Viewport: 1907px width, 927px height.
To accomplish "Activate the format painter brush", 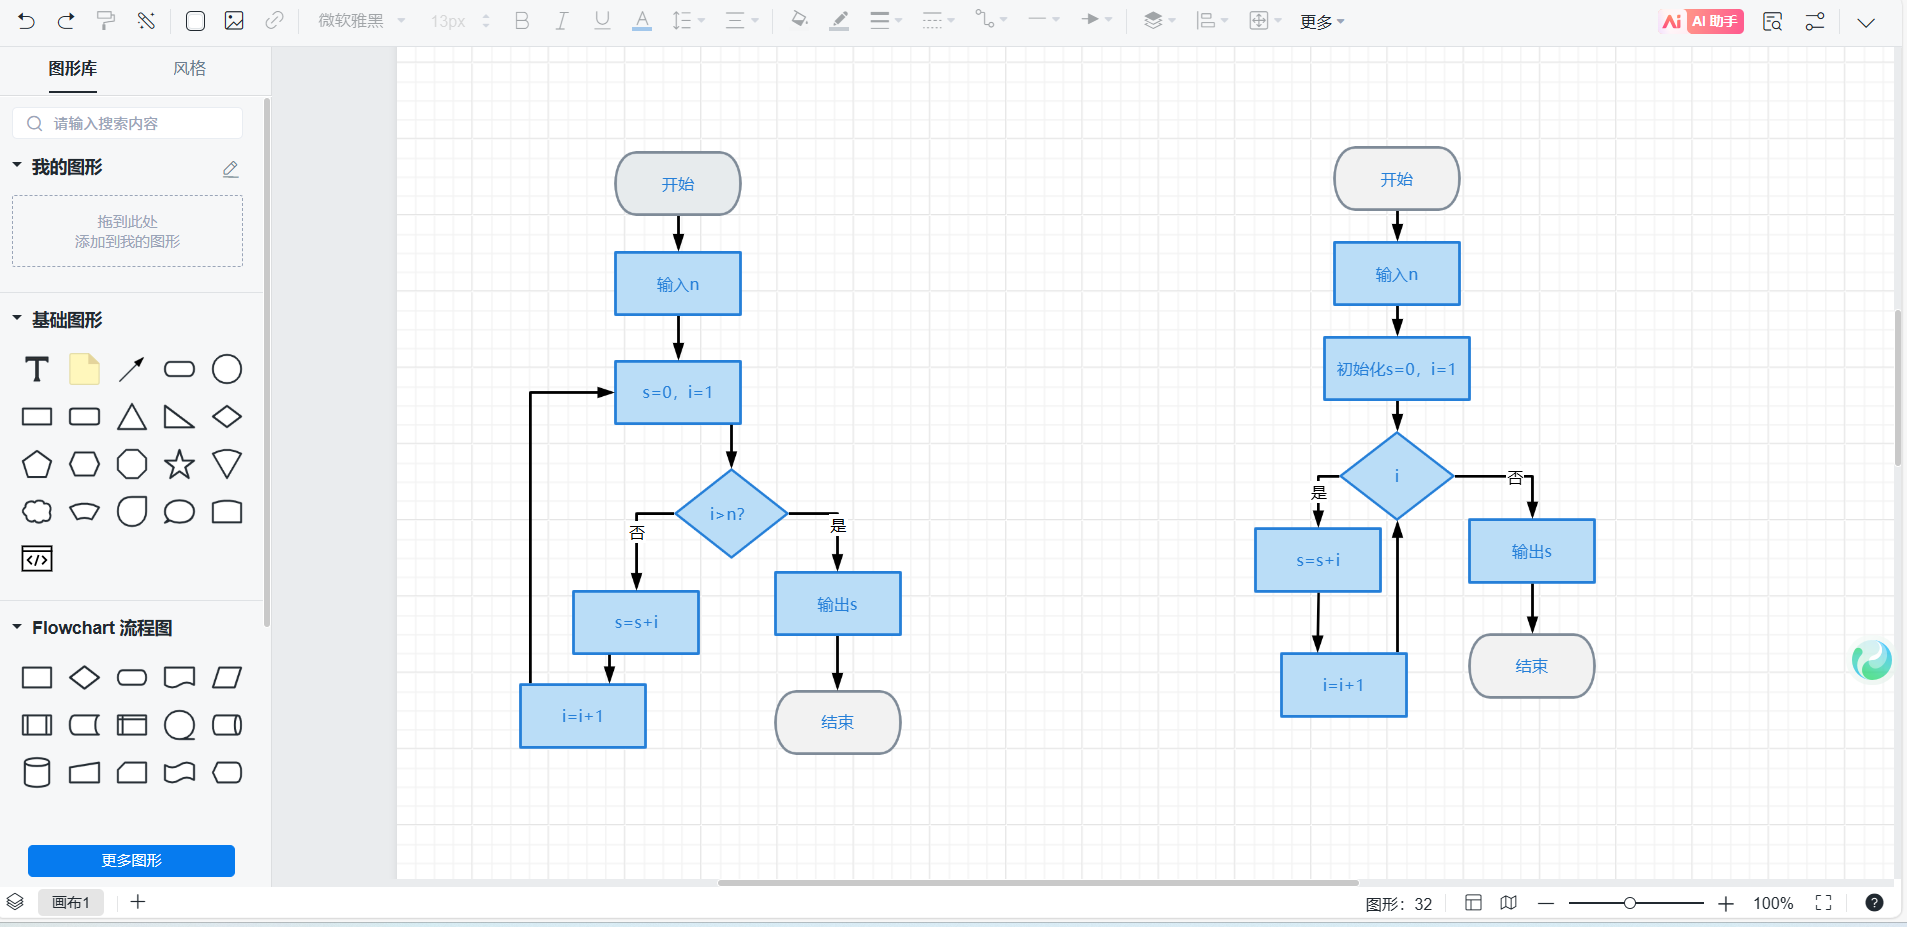I will [106, 21].
